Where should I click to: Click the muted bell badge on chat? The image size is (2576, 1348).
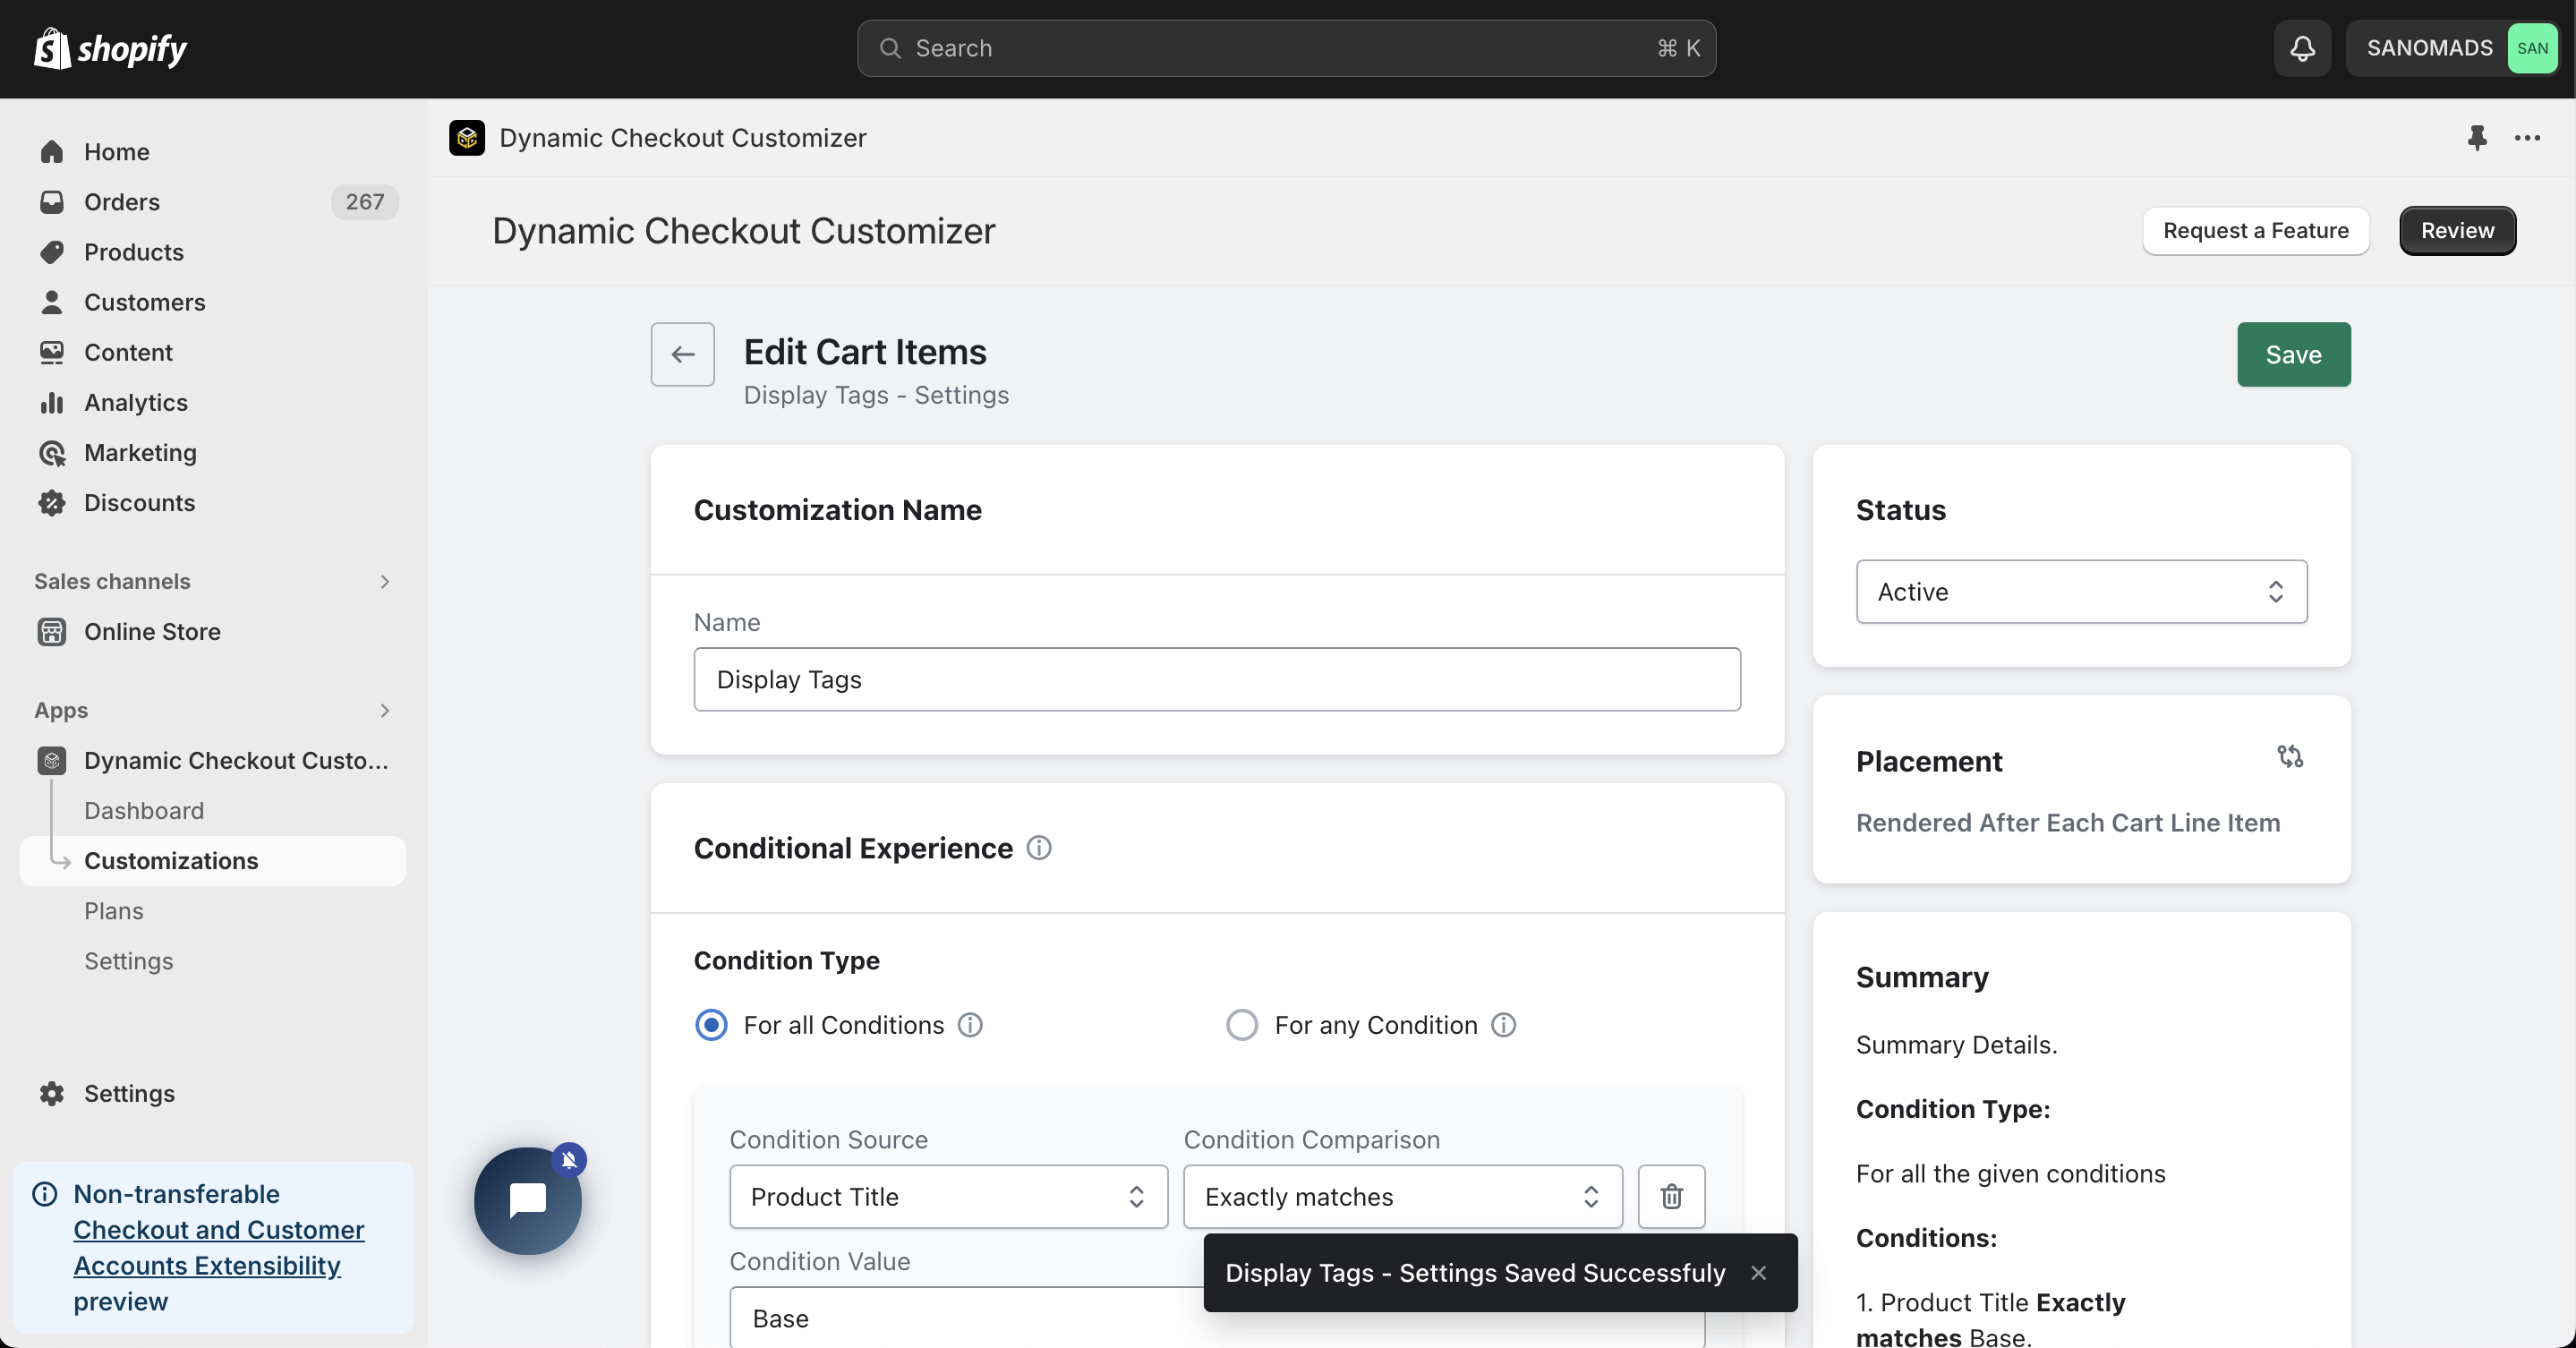[569, 1160]
